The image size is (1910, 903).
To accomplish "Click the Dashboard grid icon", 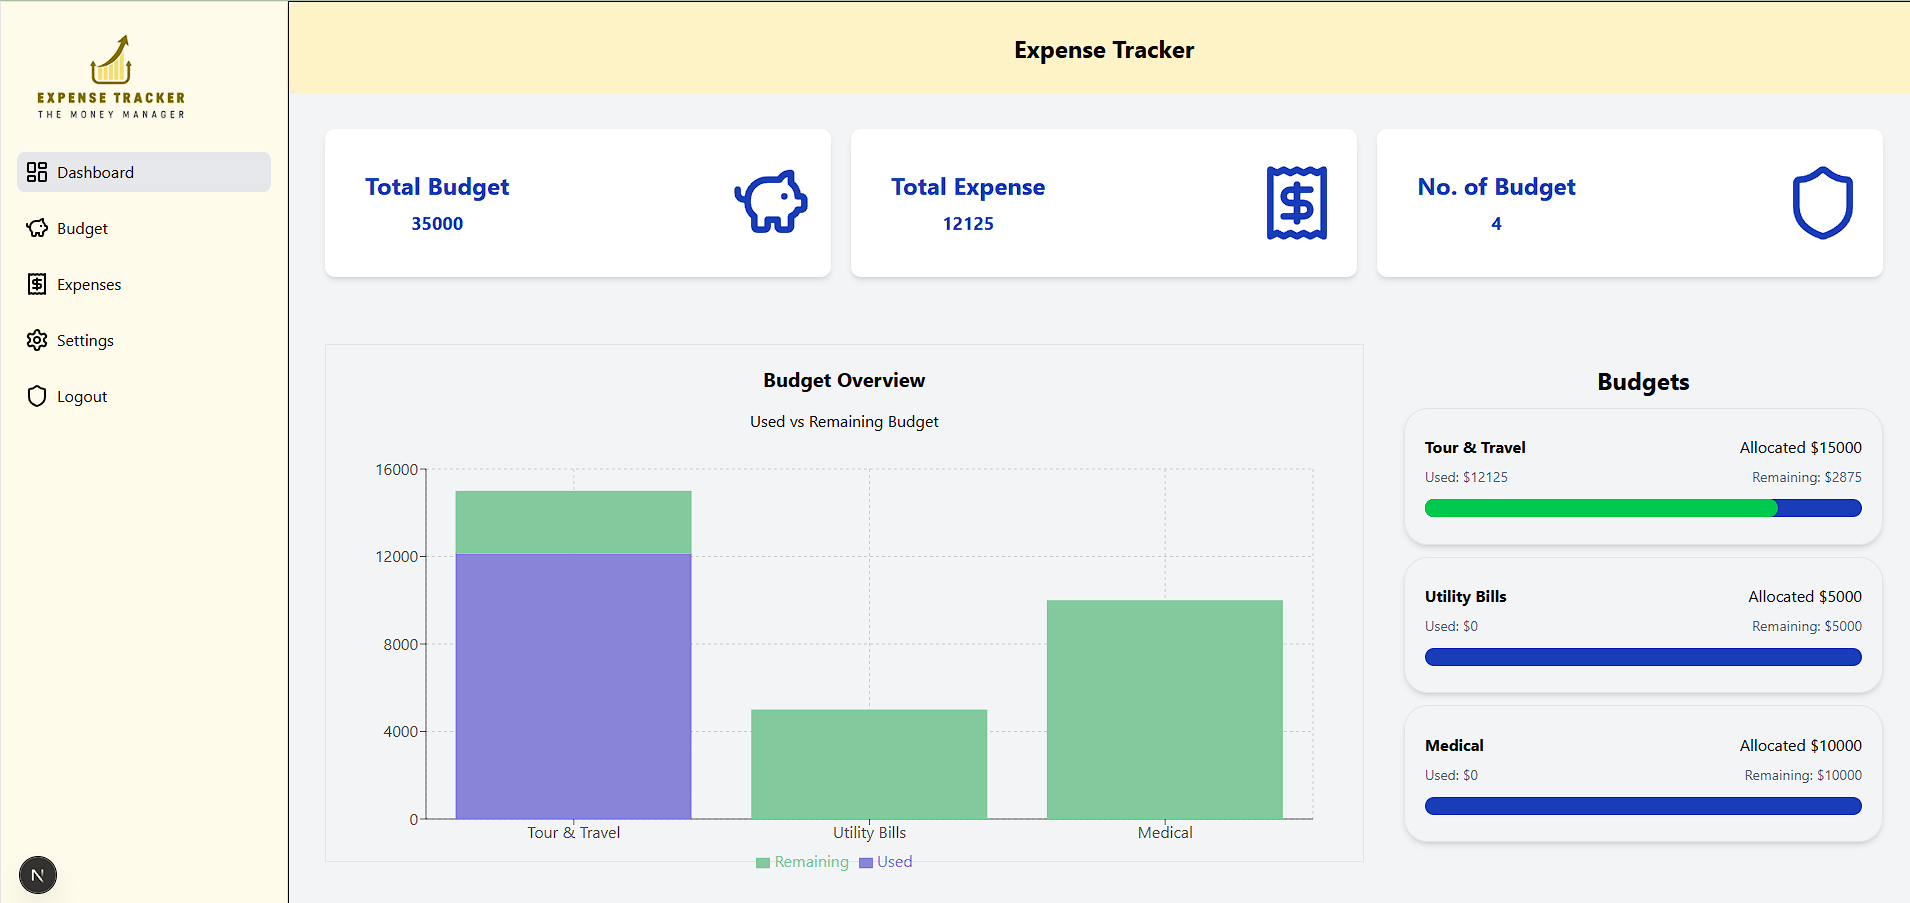I will click(37, 172).
